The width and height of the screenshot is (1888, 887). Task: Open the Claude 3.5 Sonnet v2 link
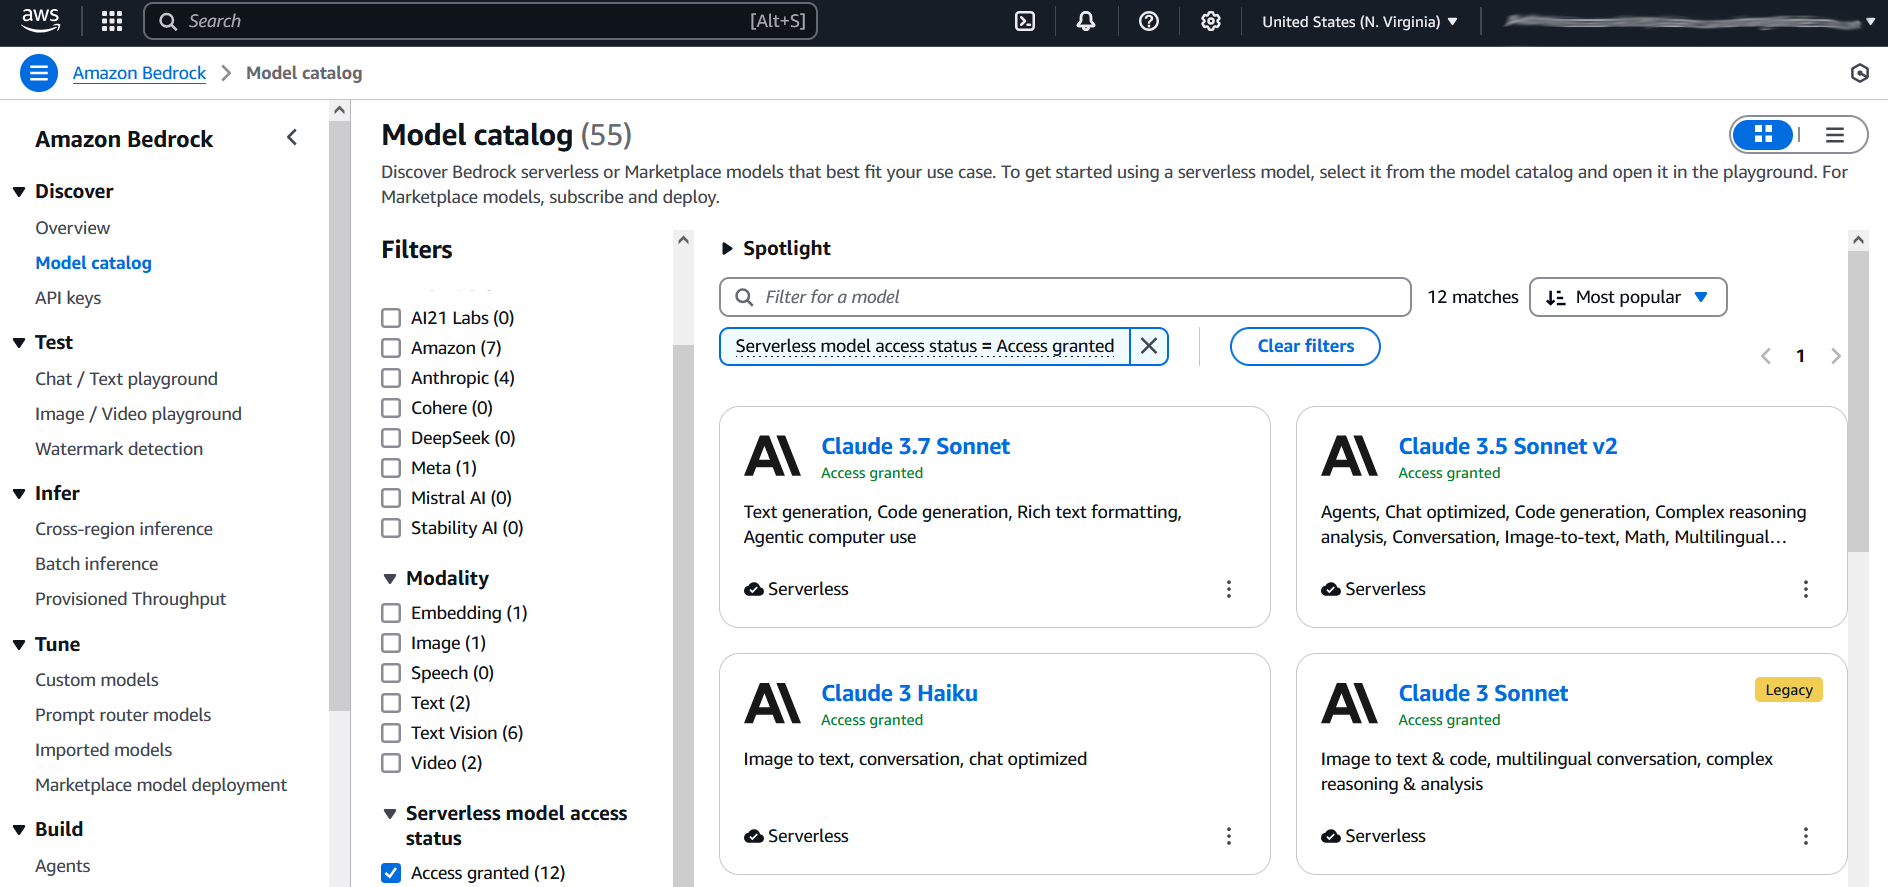coord(1507,446)
